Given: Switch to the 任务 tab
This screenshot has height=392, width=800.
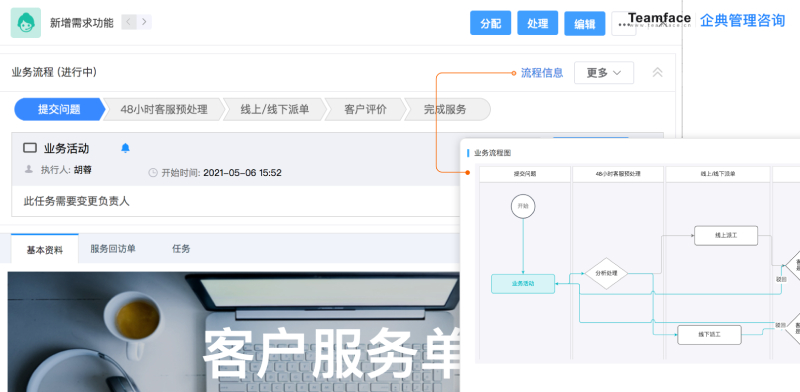Looking at the screenshot, I should (x=181, y=249).
